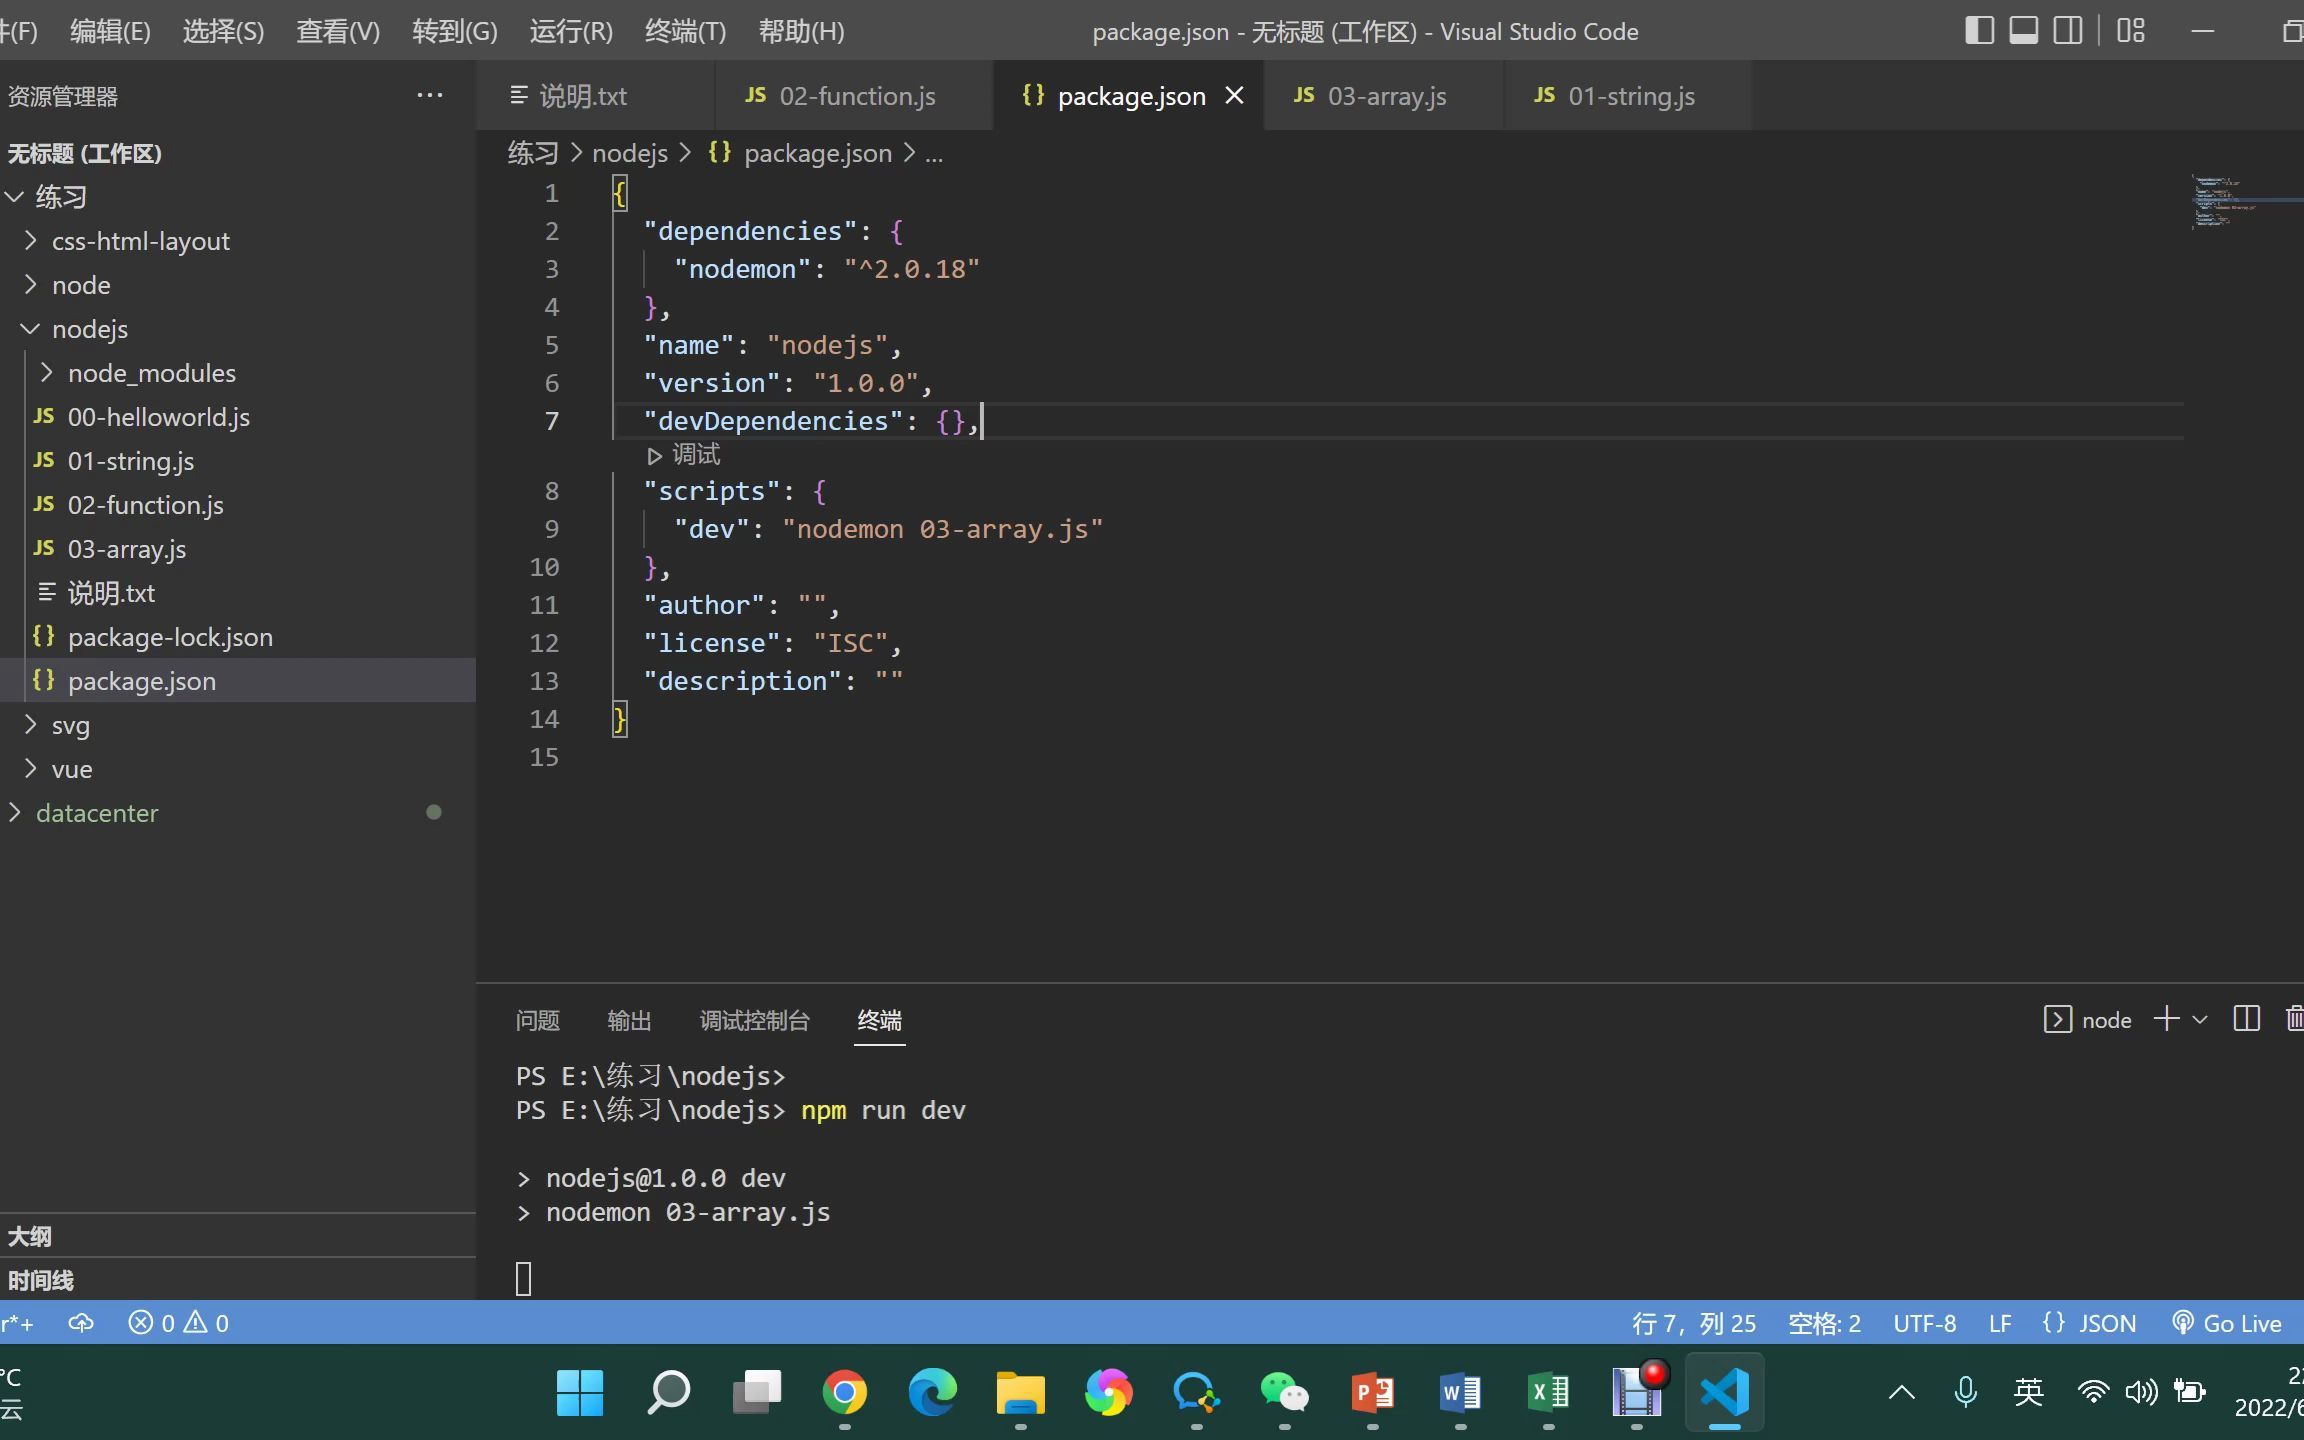Open Chrome from the taskbar
The width and height of the screenshot is (2304, 1440).
point(845,1392)
